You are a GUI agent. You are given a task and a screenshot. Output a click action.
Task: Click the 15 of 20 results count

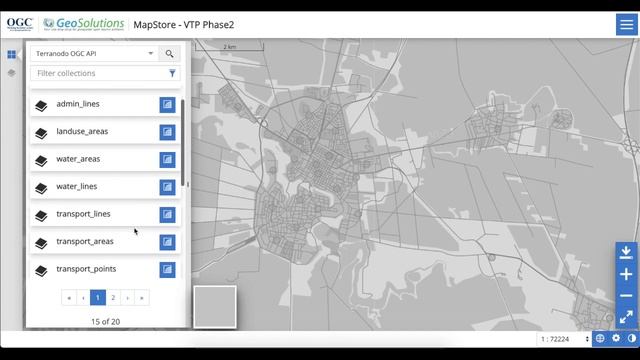click(x=105, y=322)
